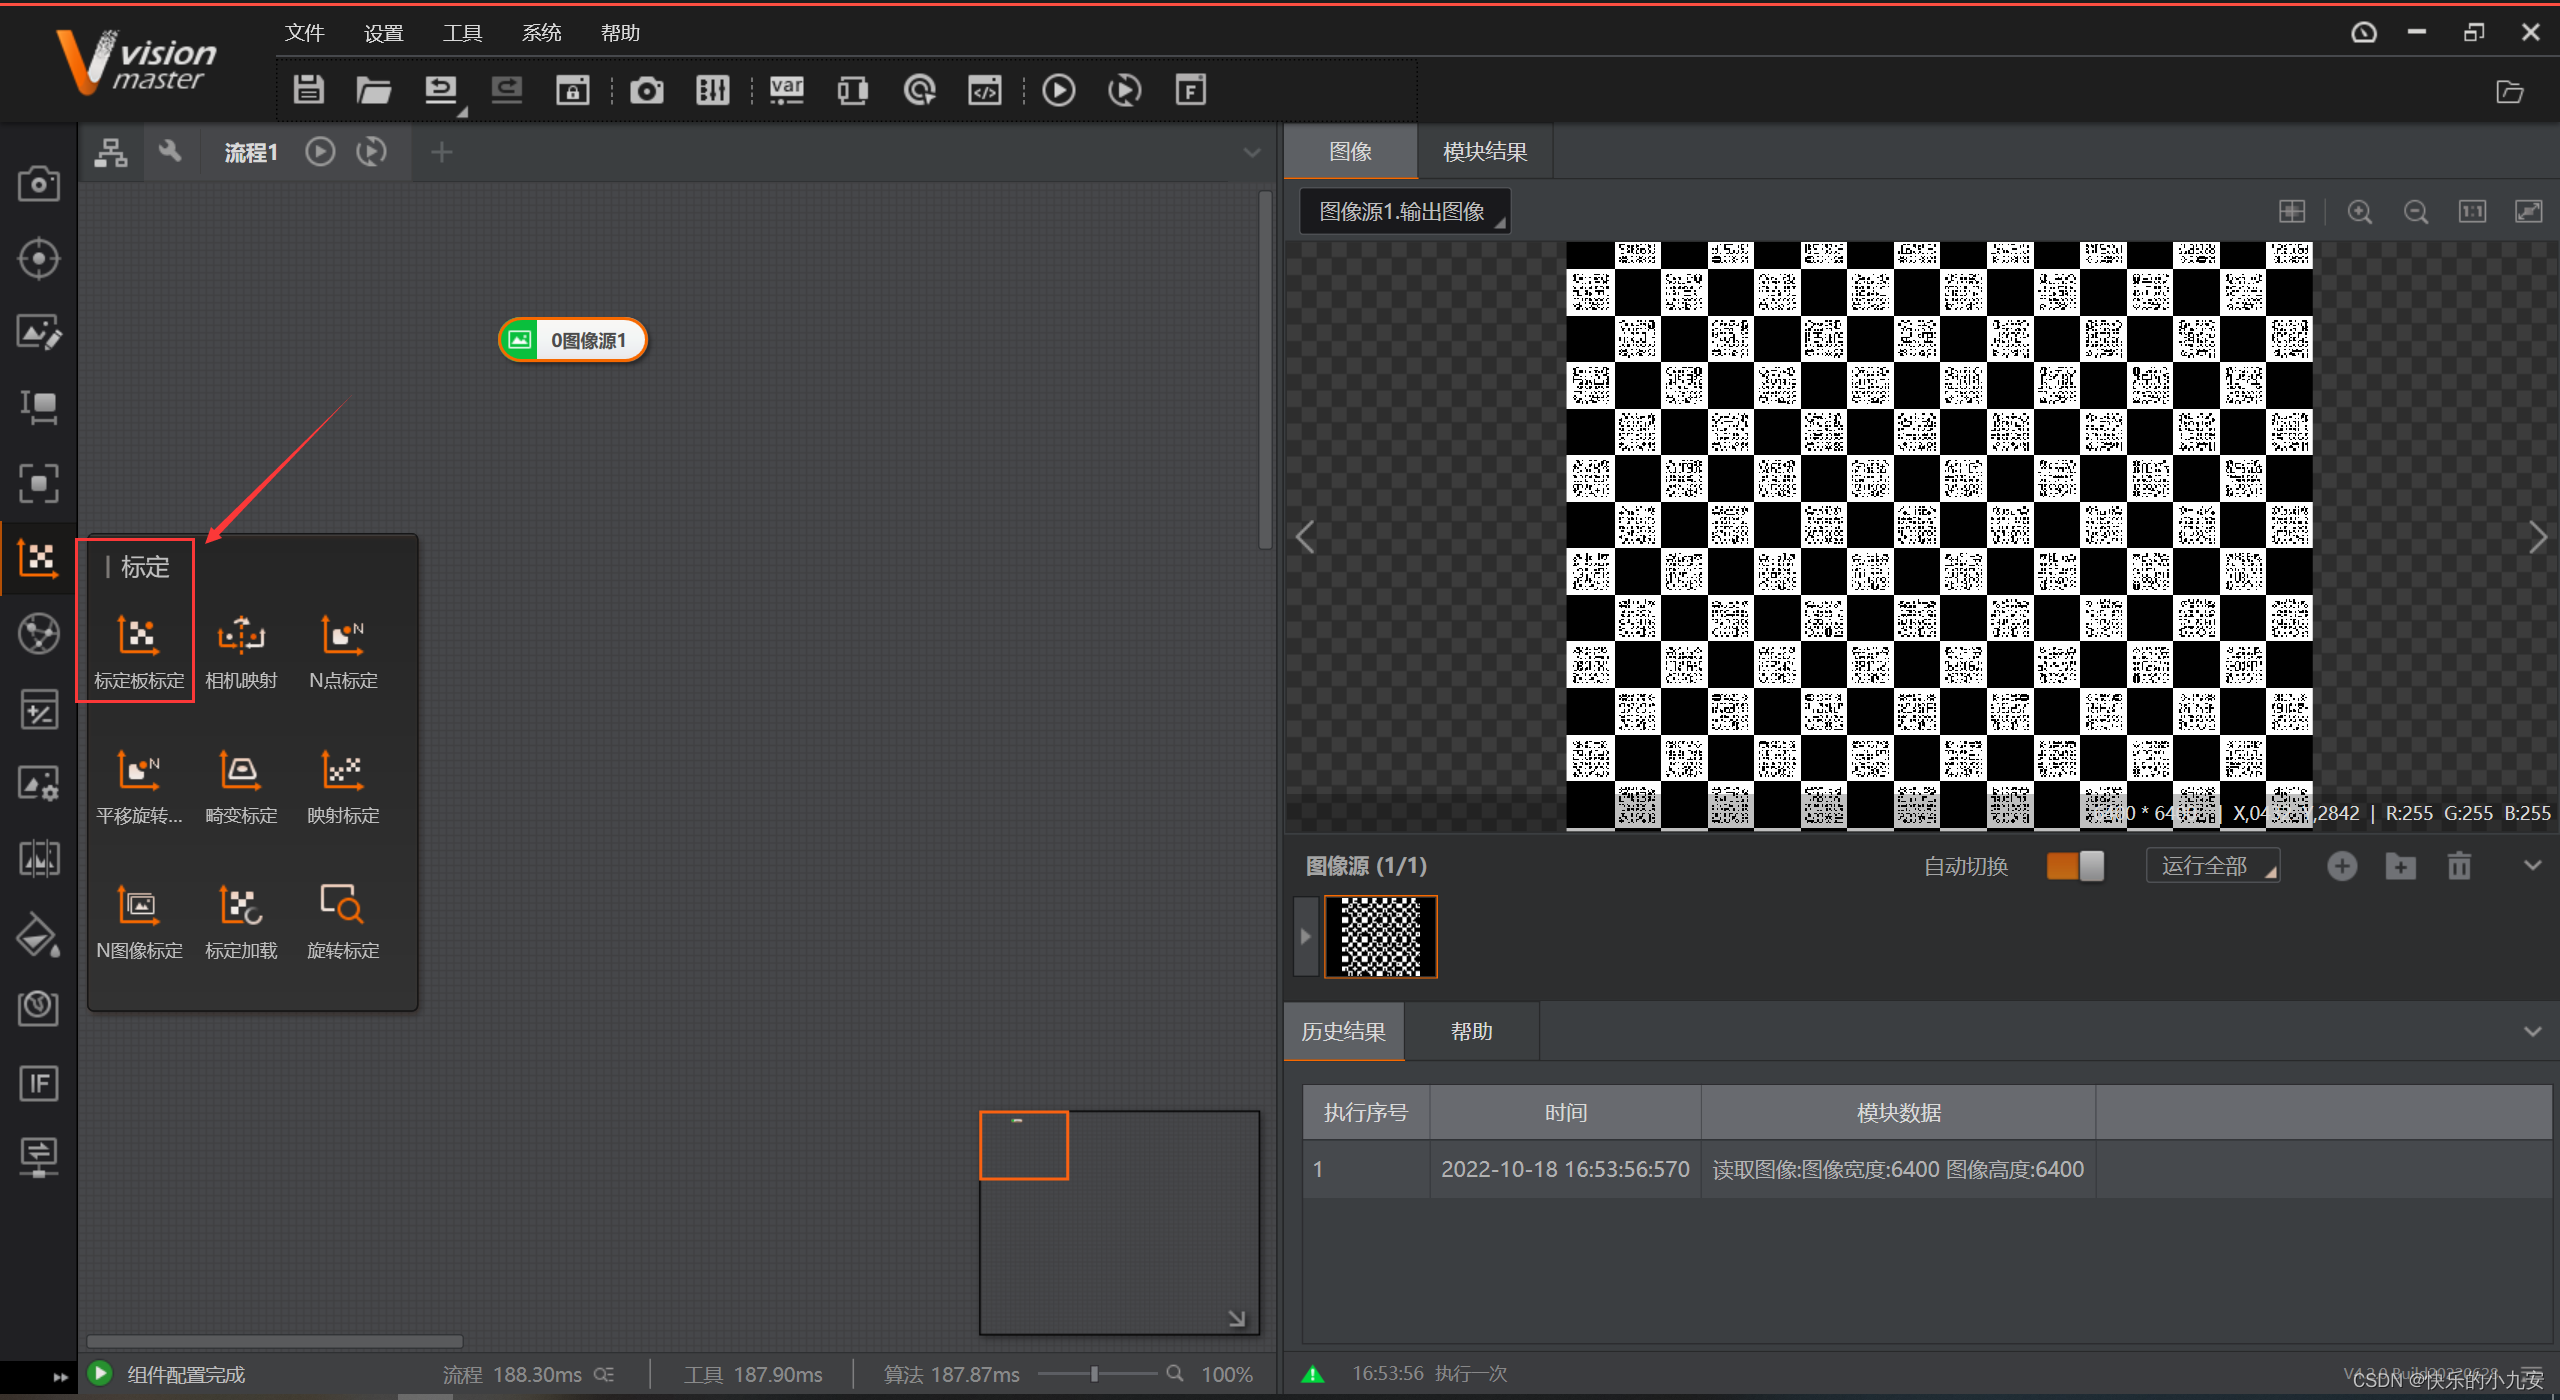Select the 平移旋转 calibration tool
This screenshot has height=1400, width=2560.
pos(139,786)
